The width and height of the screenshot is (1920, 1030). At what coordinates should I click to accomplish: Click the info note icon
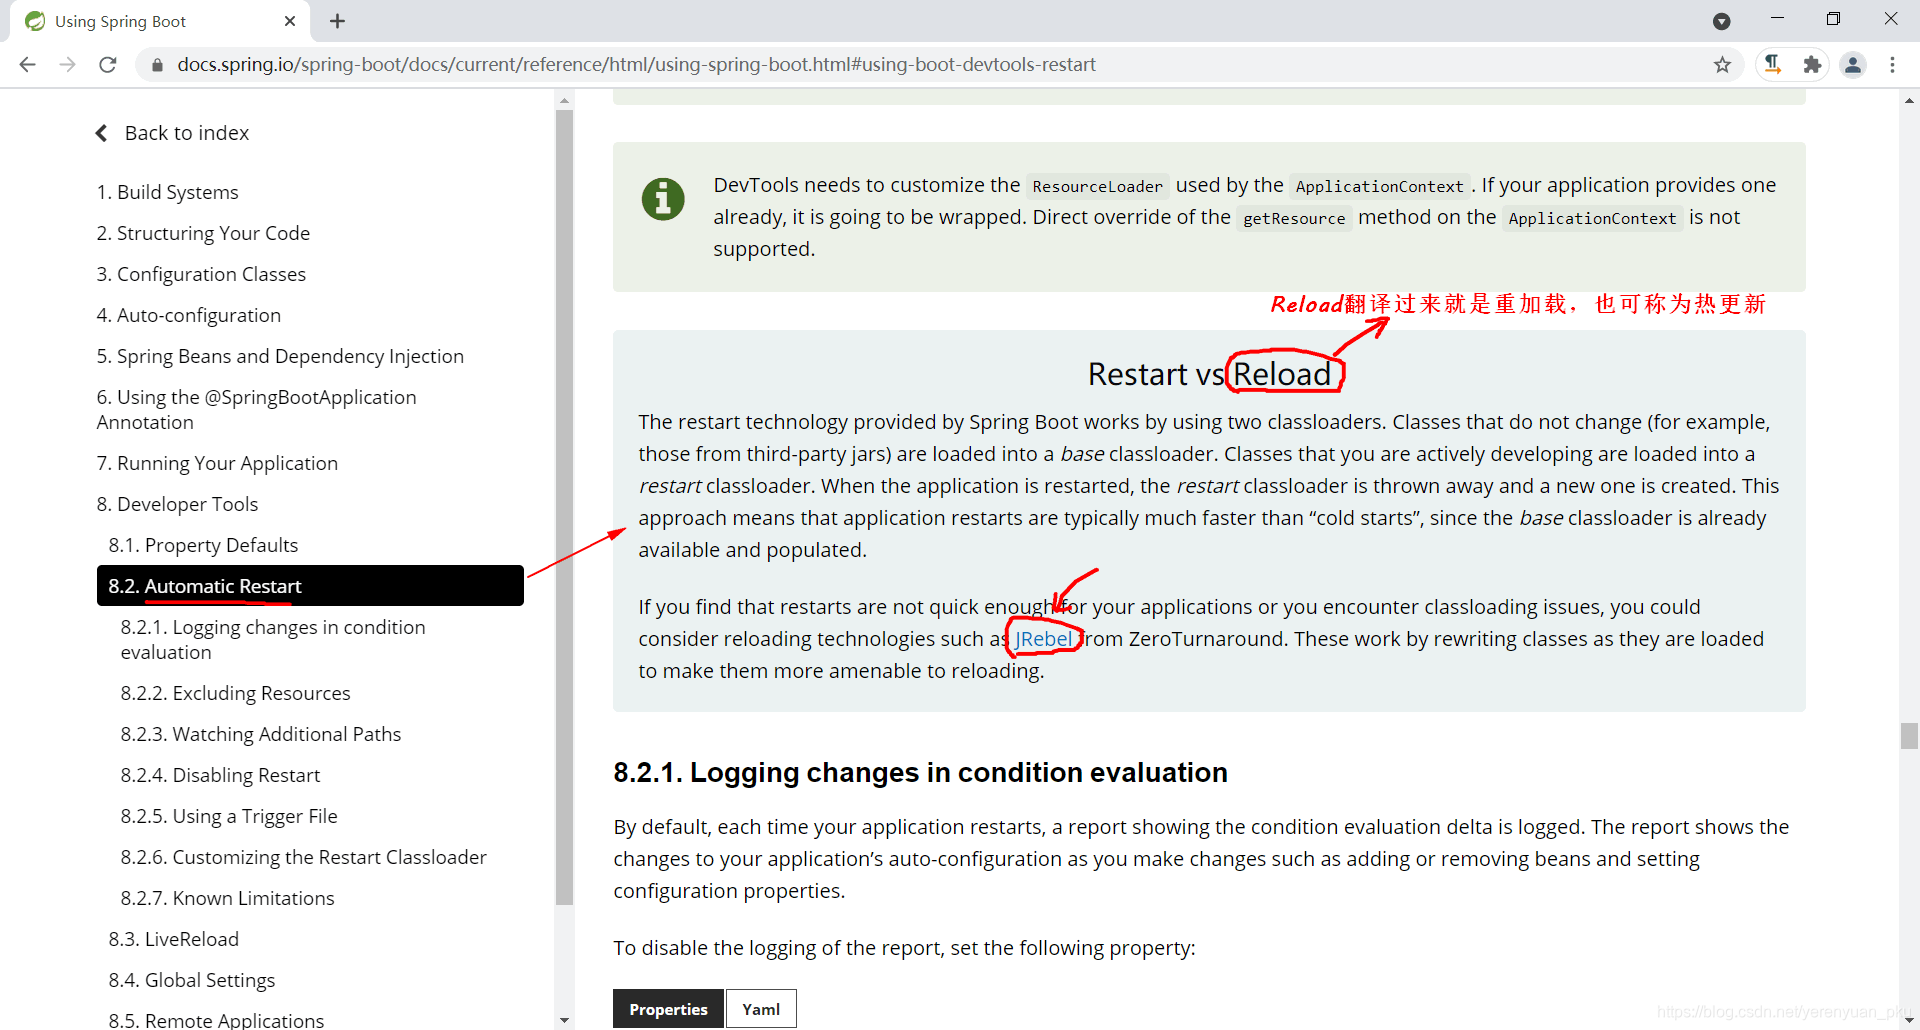(x=663, y=199)
